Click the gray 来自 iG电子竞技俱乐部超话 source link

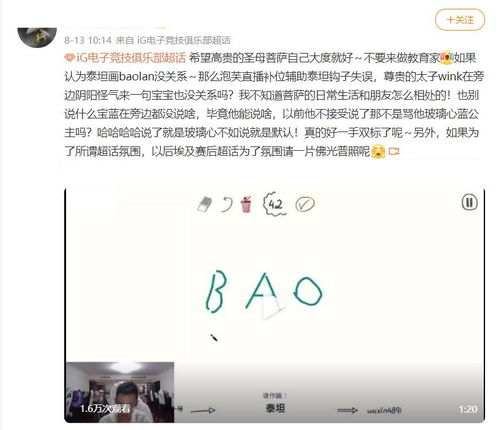point(173,40)
